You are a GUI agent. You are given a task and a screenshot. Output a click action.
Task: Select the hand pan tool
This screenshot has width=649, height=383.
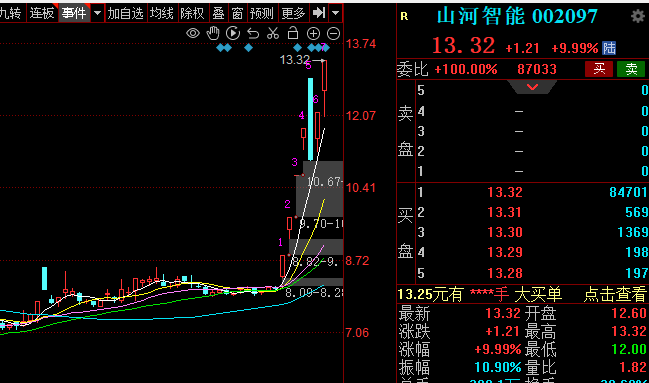(x=213, y=33)
